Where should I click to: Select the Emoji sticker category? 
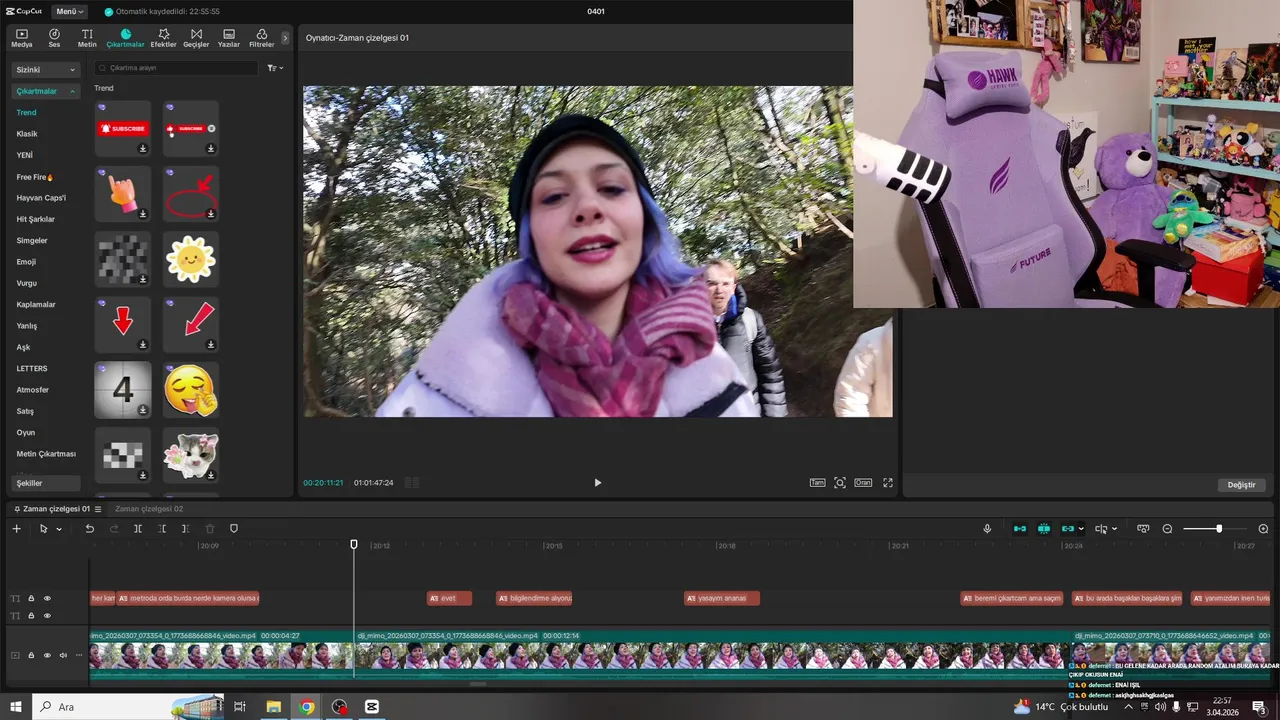[26, 262]
